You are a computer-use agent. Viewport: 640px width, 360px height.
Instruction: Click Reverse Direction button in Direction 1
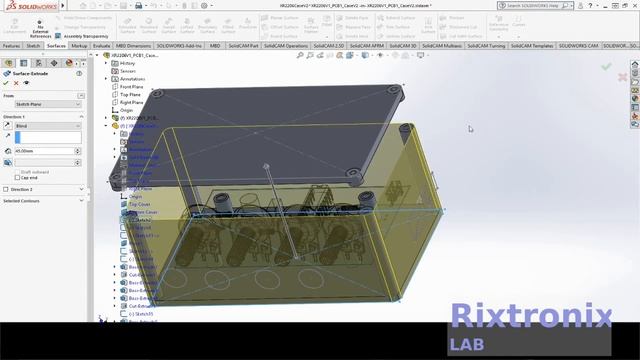(7, 126)
